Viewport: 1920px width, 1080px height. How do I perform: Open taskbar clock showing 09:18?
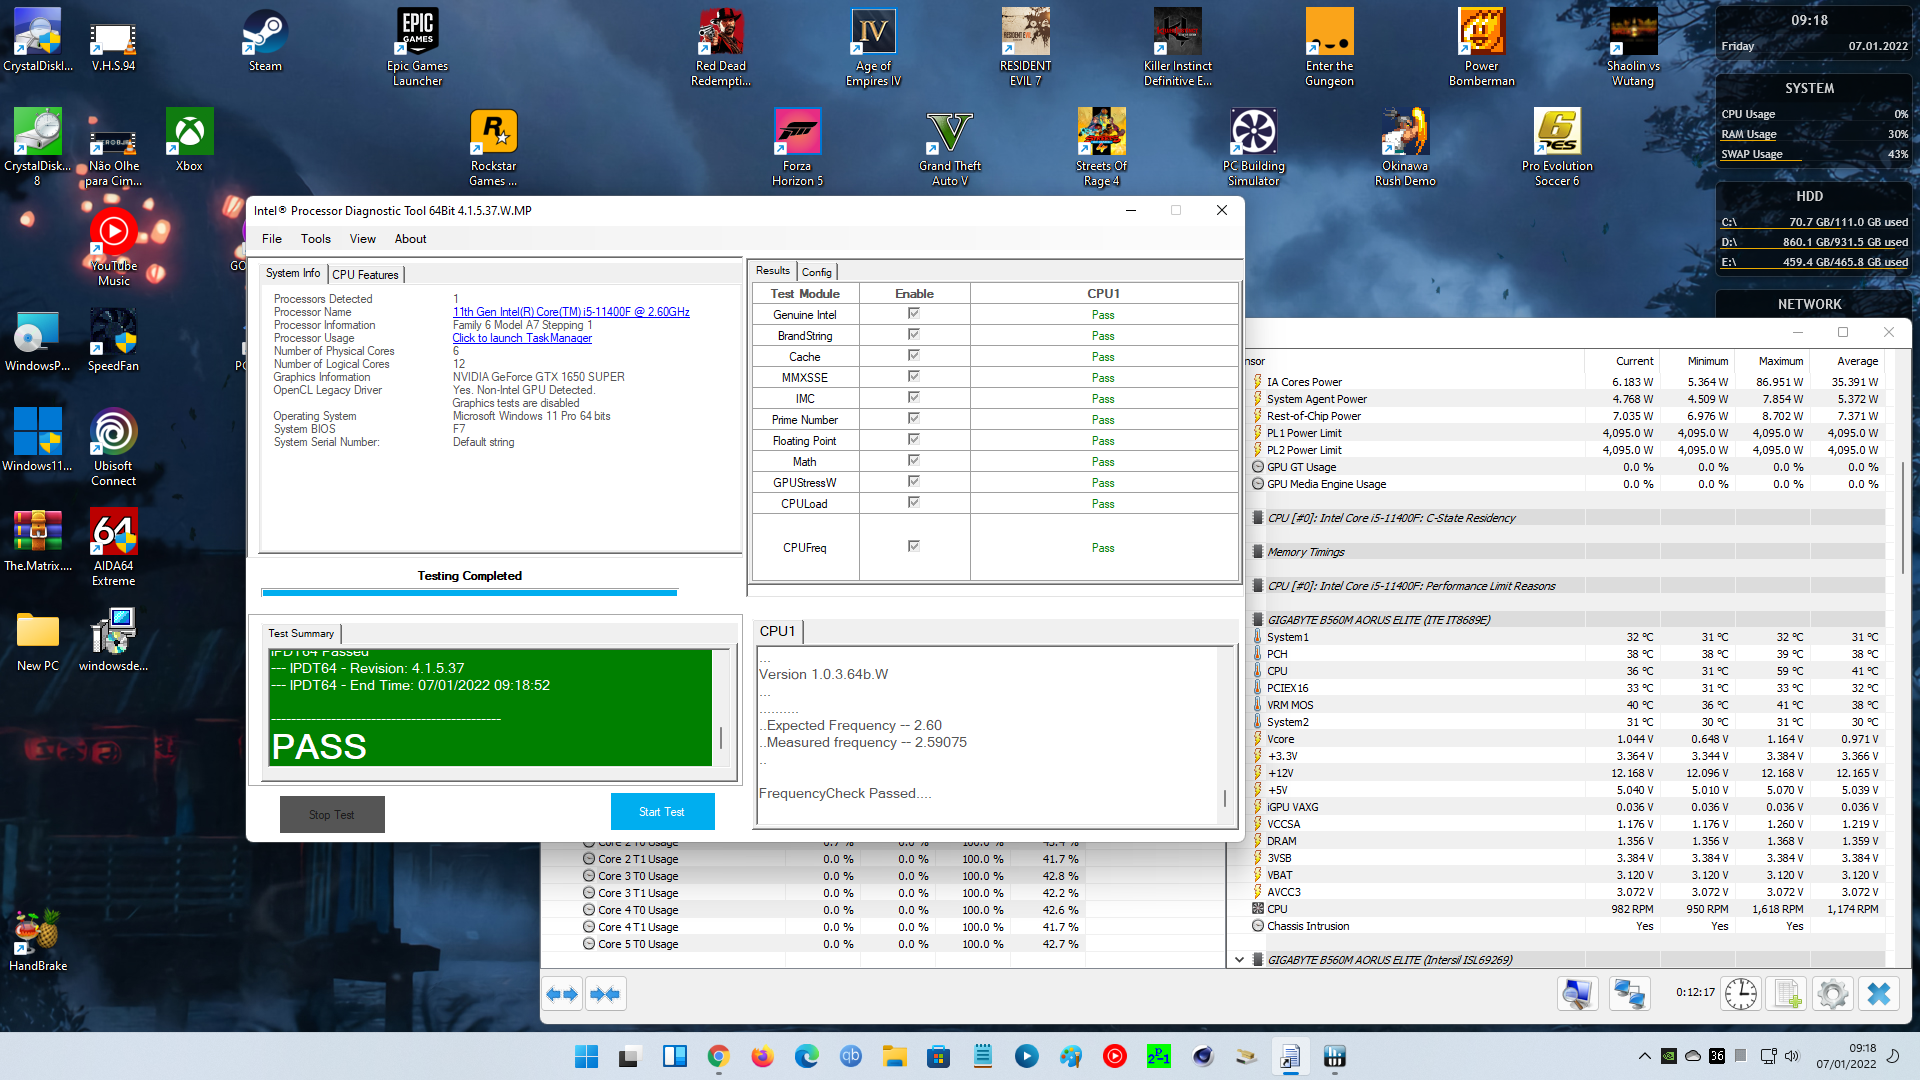[x=1846, y=1056]
